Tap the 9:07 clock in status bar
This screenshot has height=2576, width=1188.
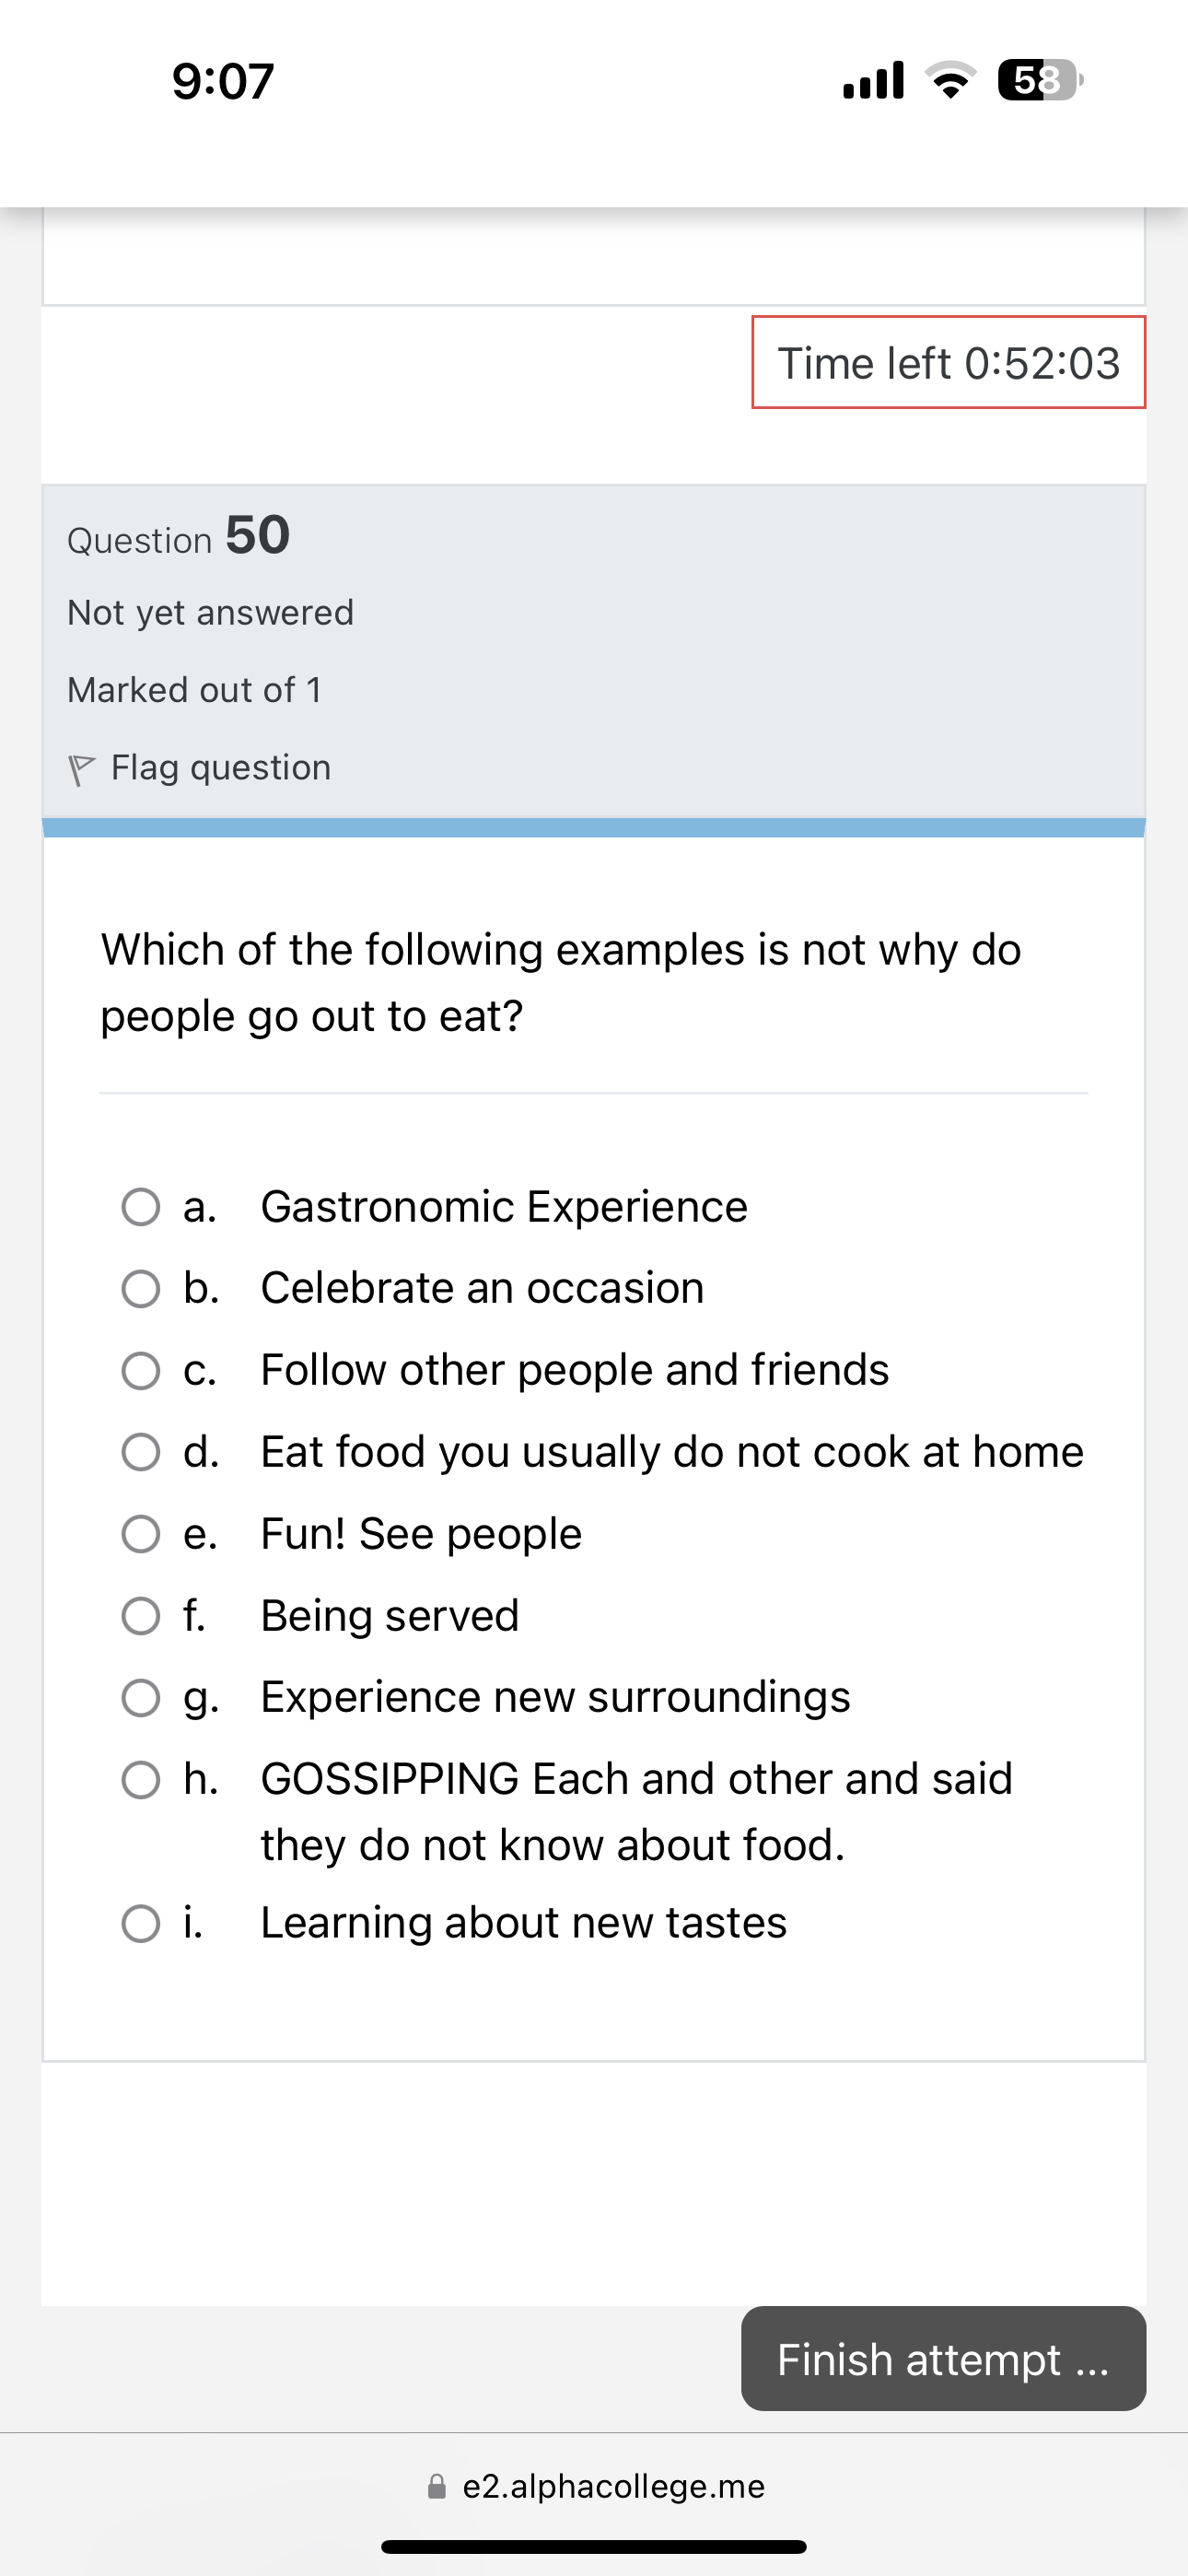tap(223, 81)
